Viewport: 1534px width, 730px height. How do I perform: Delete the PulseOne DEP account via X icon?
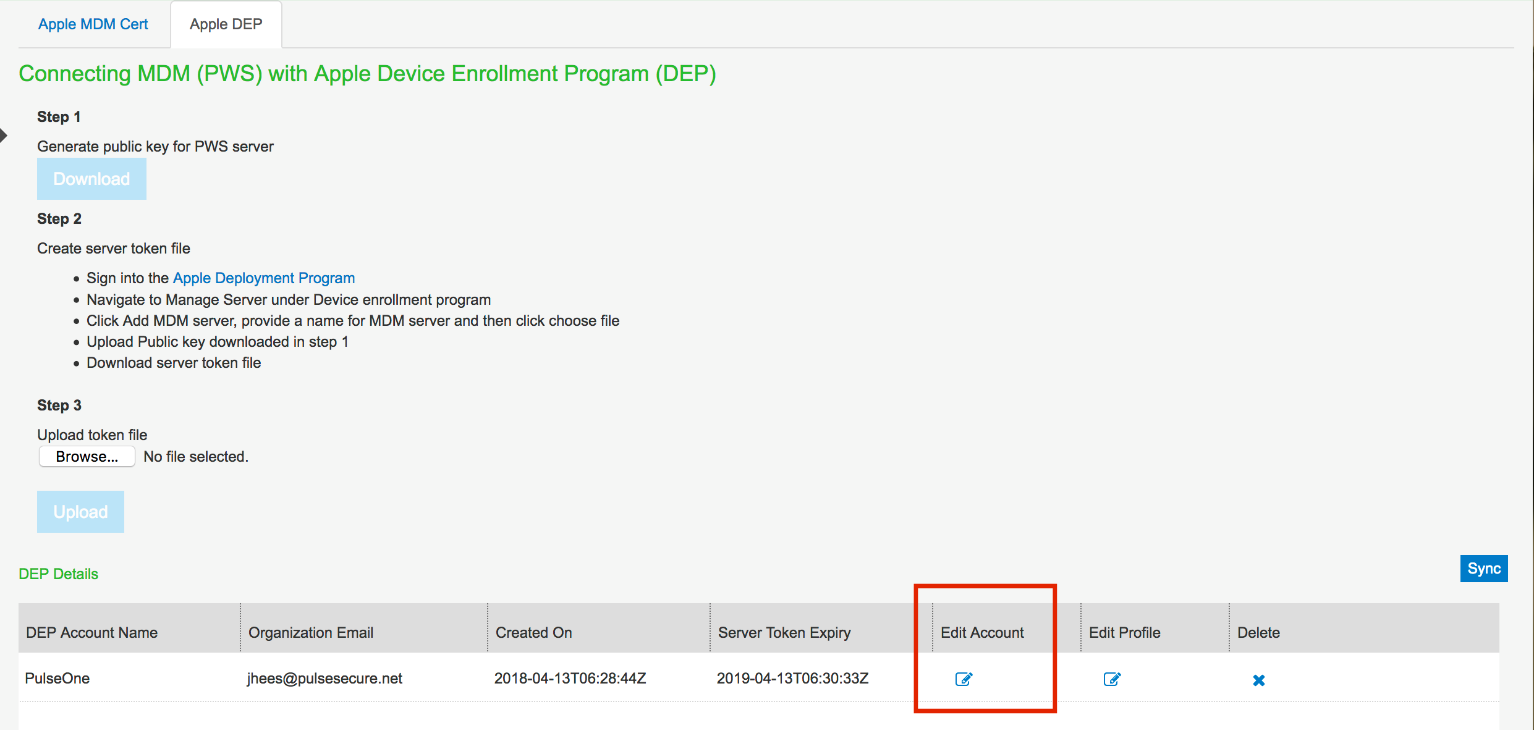[1259, 680]
